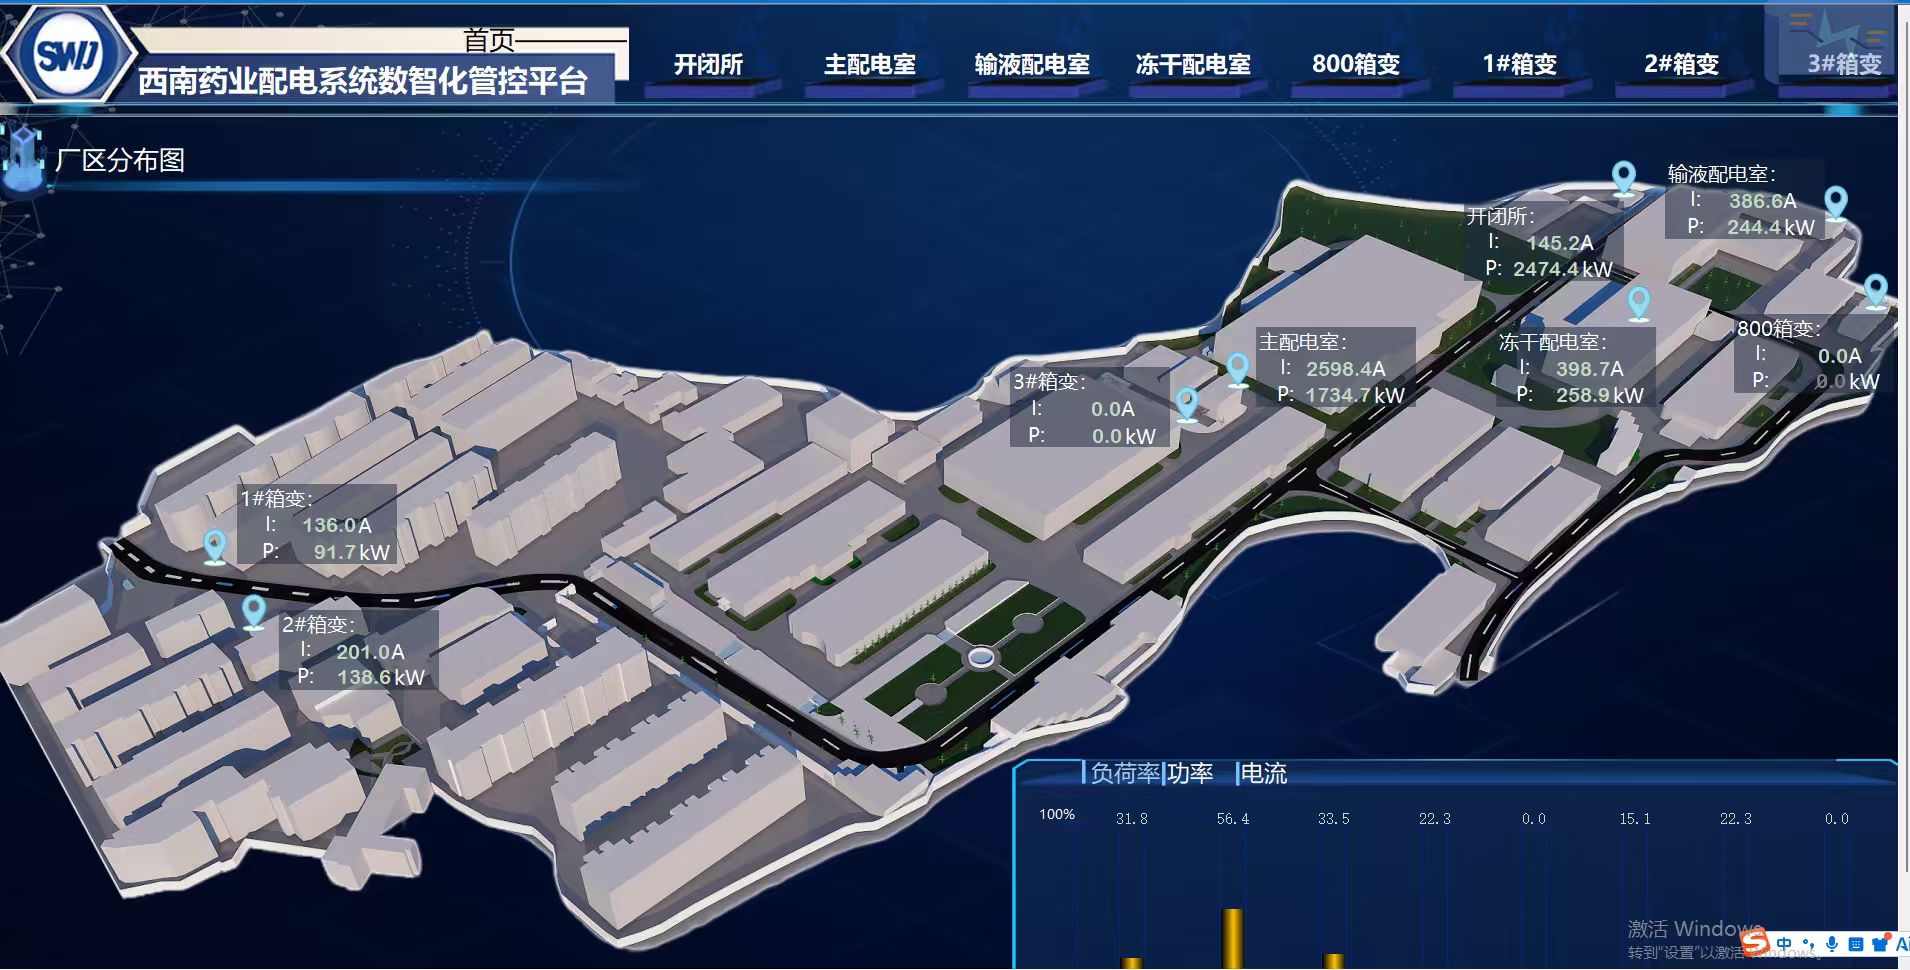Go to the 冻干配电室 tab
Image resolution: width=1910 pixels, height=970 pixels.
[1193, 65]
